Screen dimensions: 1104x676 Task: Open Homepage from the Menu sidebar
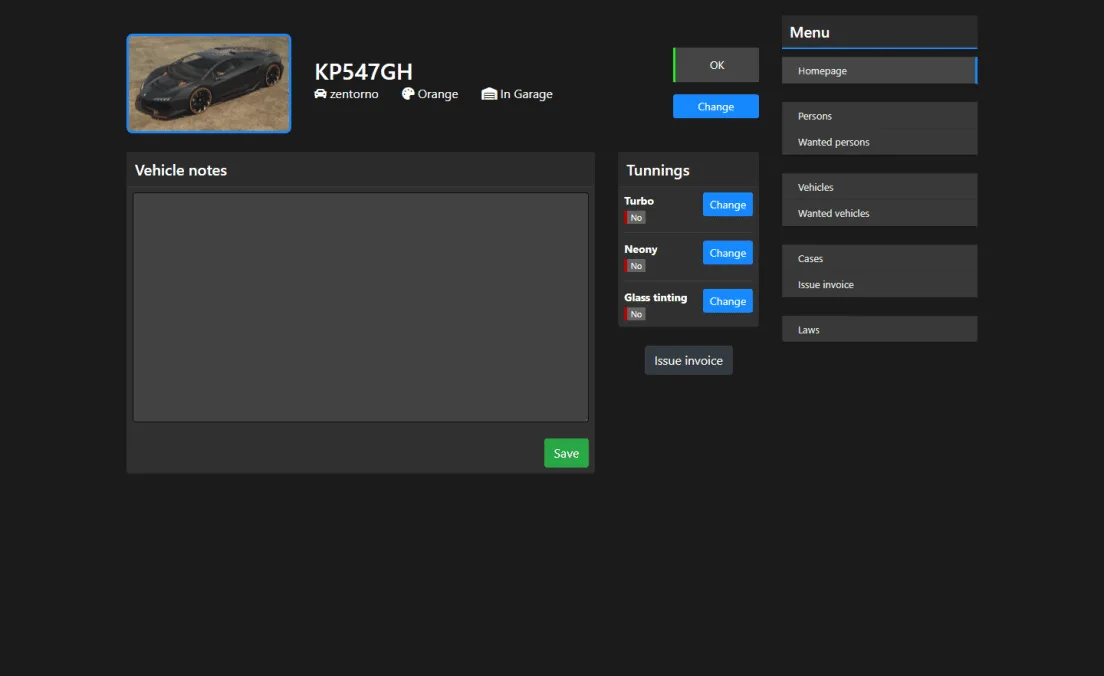click(878, 70)
